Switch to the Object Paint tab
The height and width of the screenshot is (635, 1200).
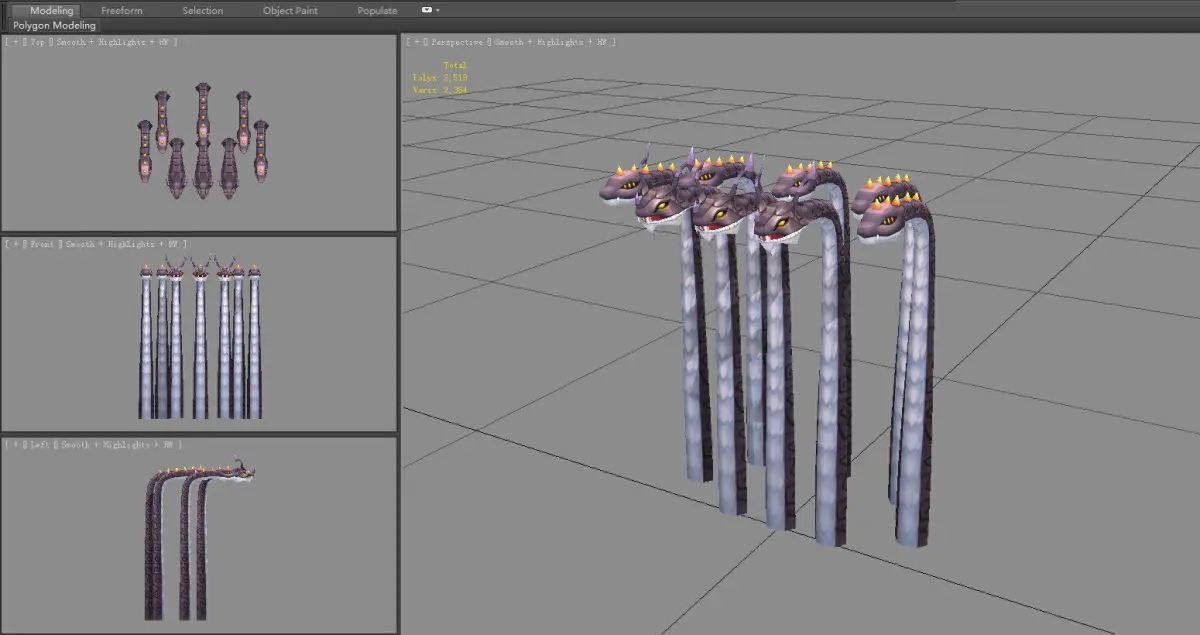tap(290, 10)
